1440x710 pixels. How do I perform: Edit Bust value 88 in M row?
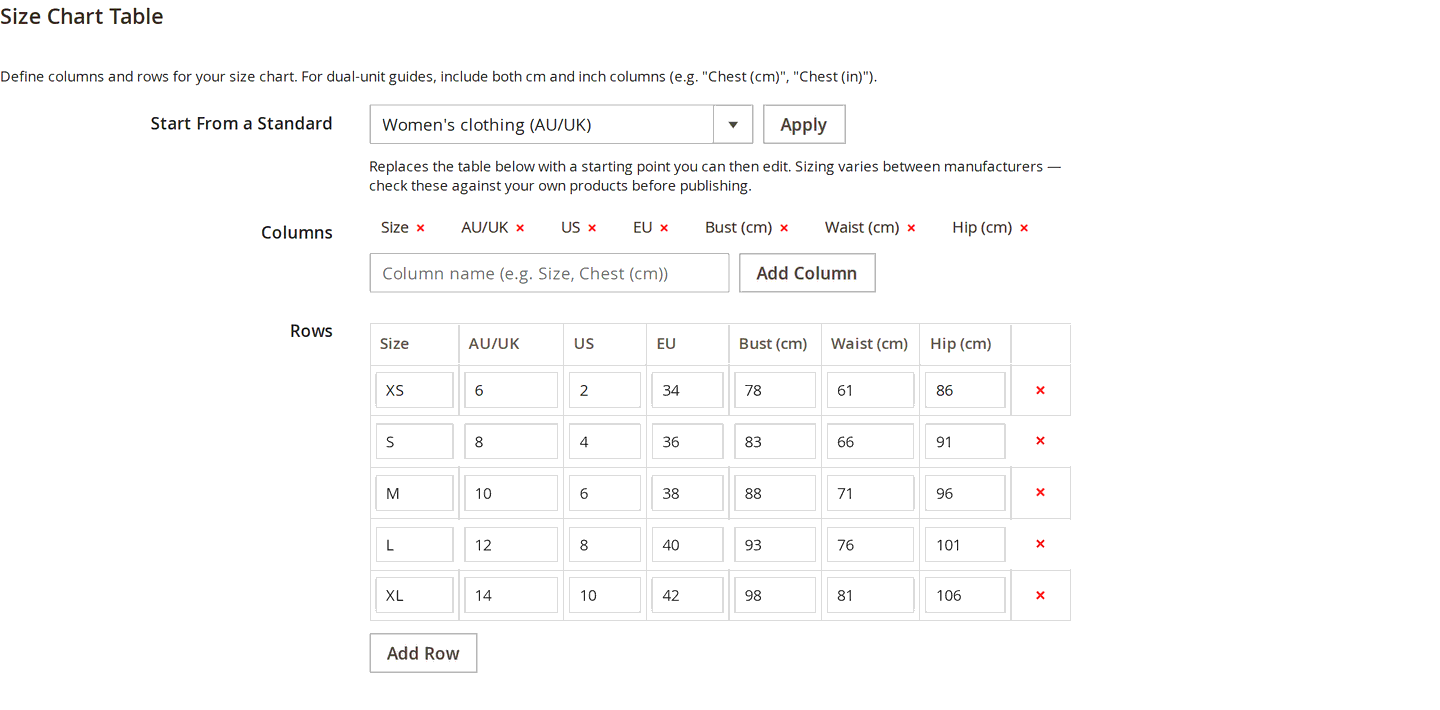coord(775,493)
